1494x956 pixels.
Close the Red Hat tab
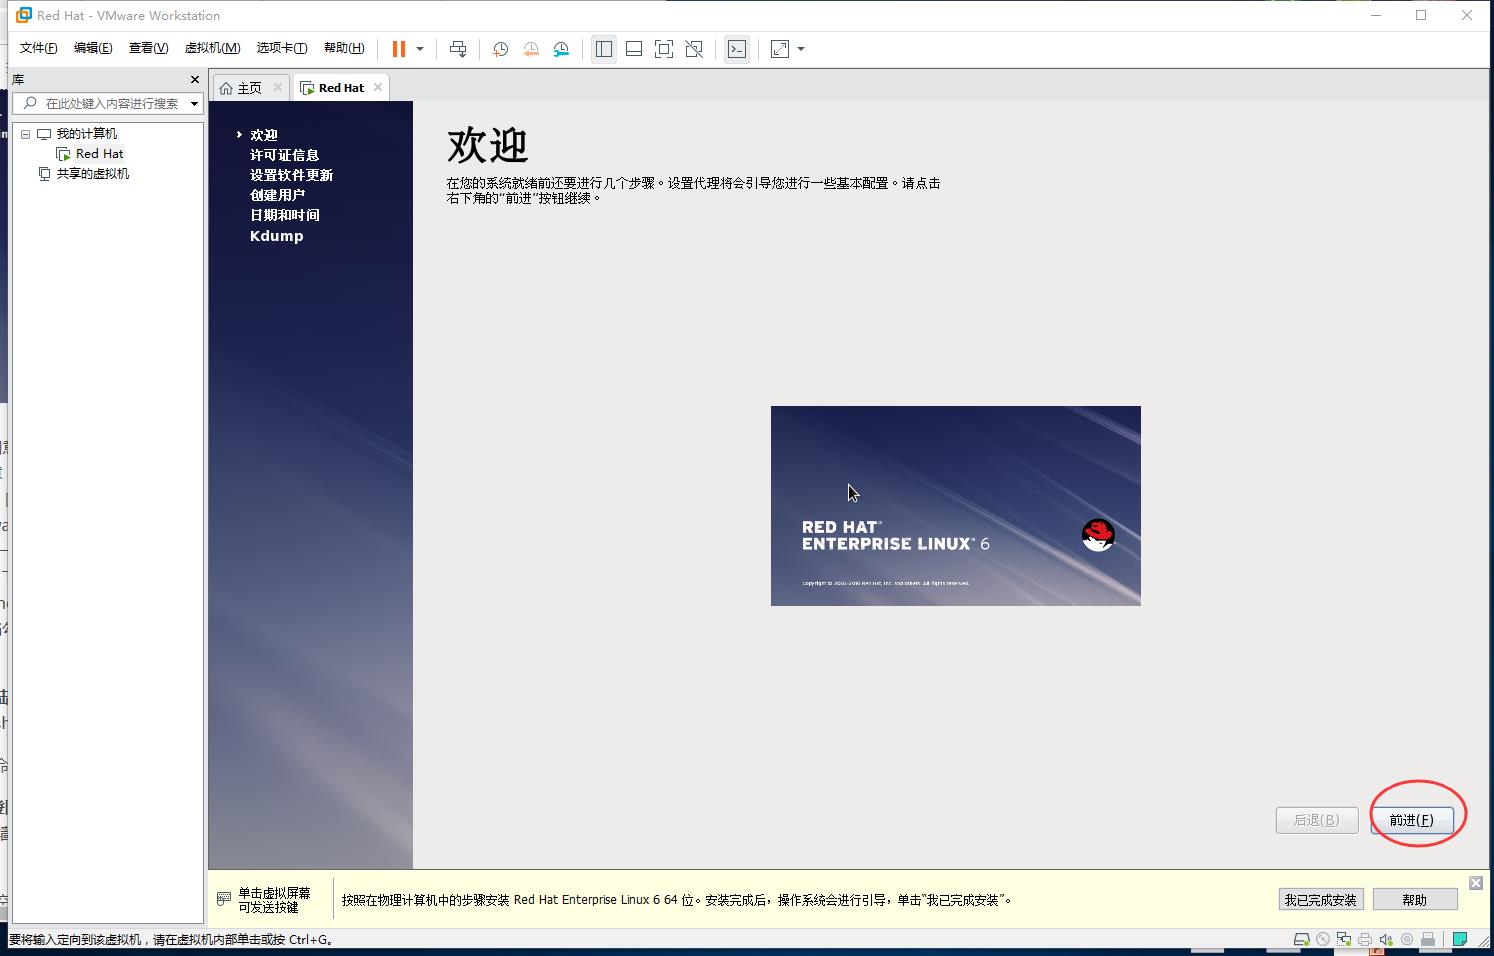377,87
